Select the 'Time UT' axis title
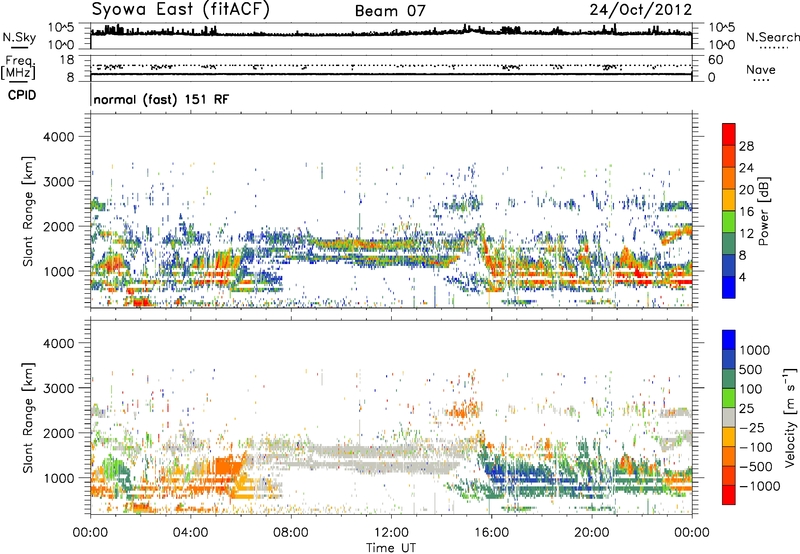Viewport: 800px width, 554px height. click(x=391, y=548)
